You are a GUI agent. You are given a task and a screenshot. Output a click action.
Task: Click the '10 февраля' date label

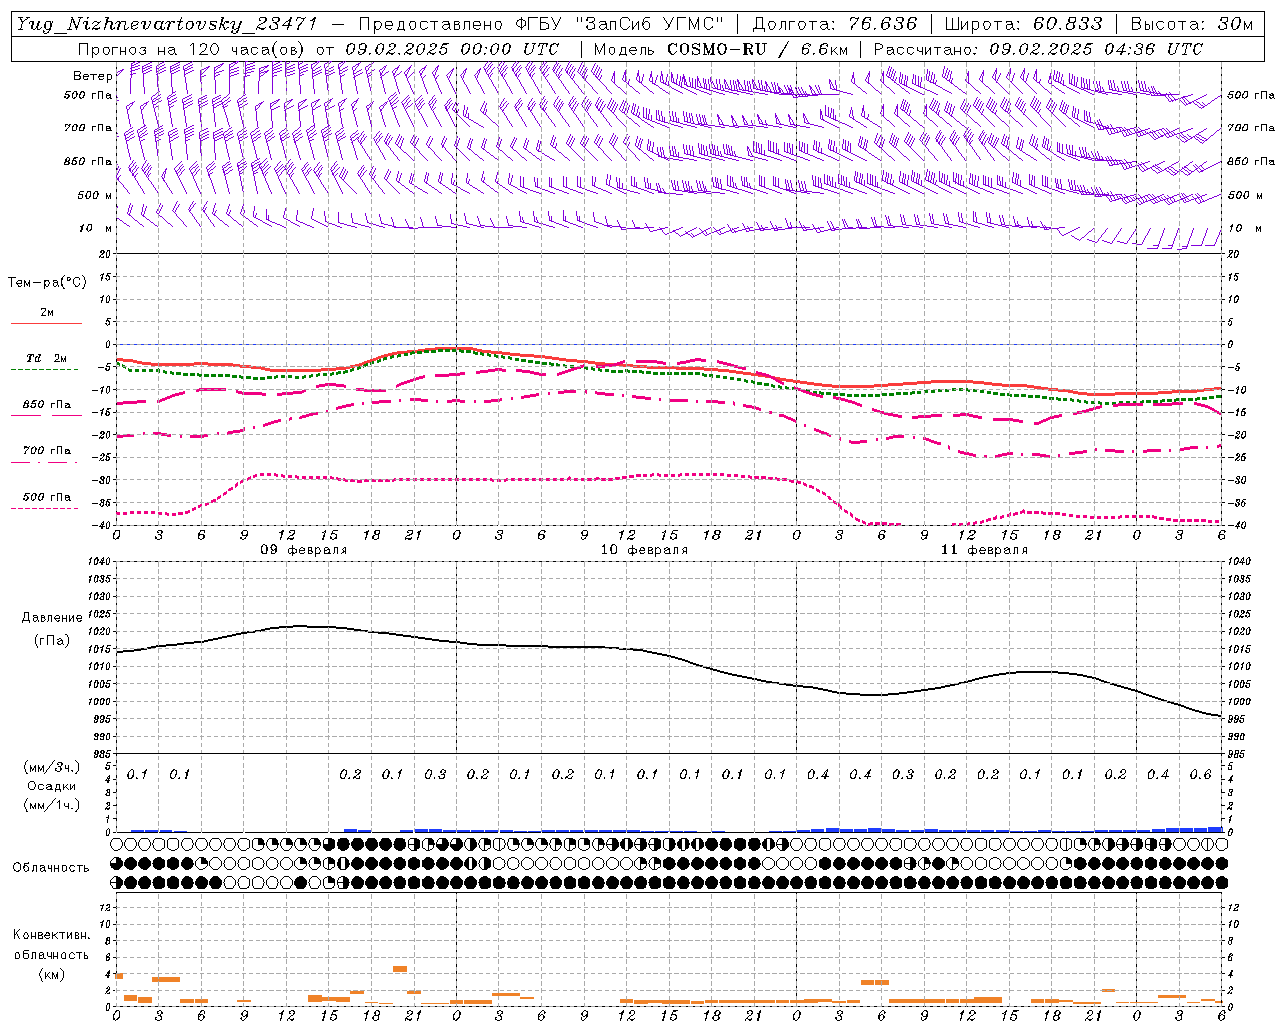[x=644, y=550]
